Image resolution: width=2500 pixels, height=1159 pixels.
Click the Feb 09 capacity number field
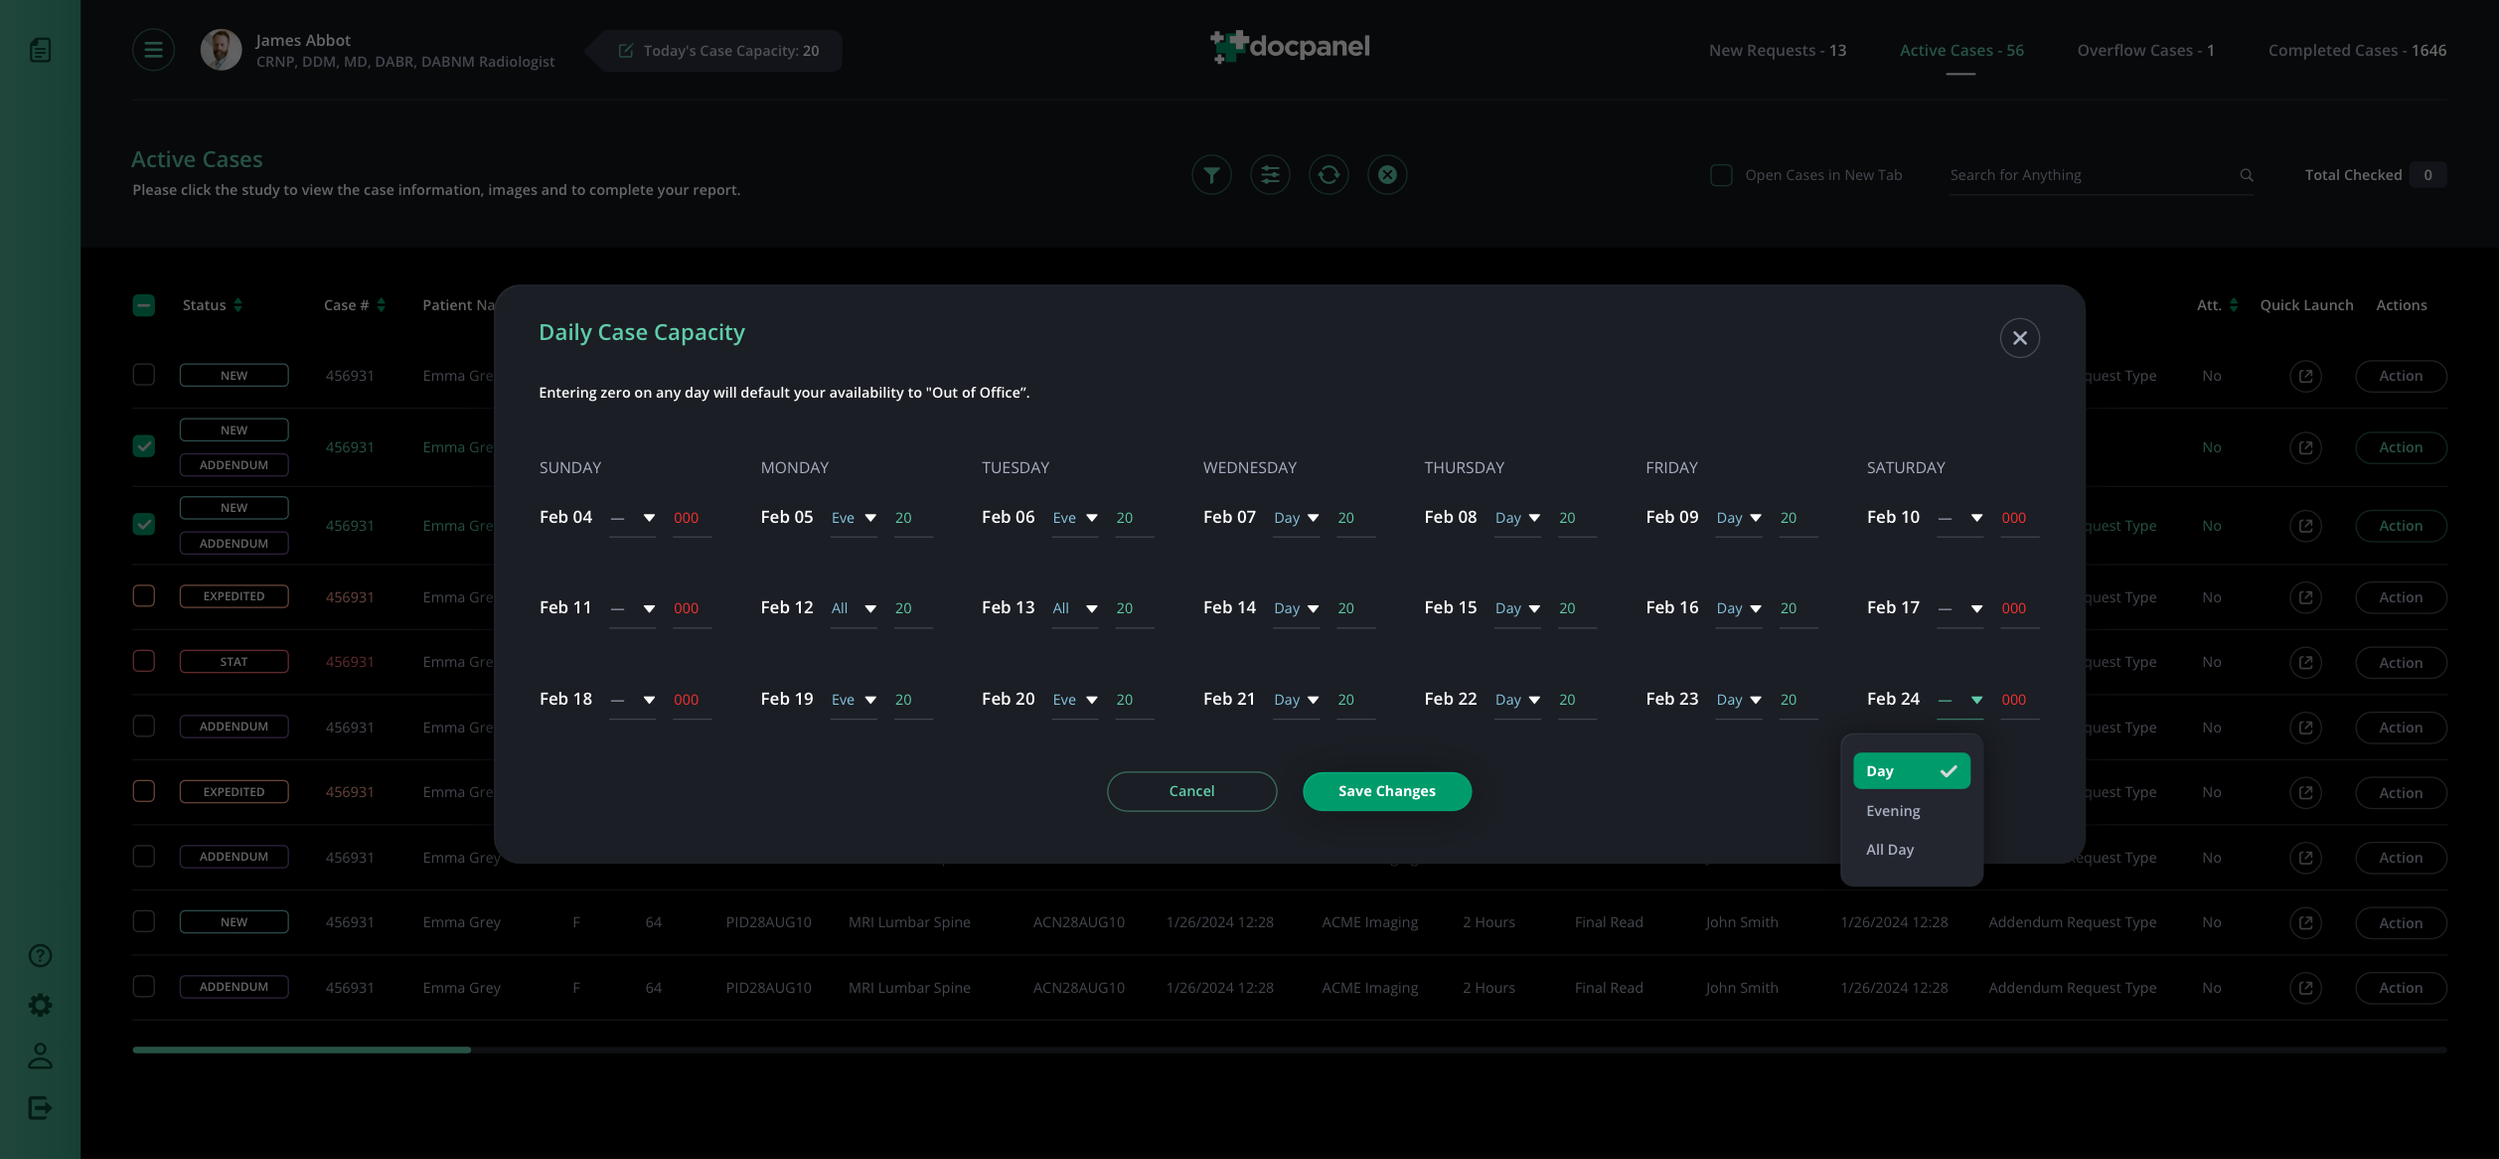pos(1796,518)
